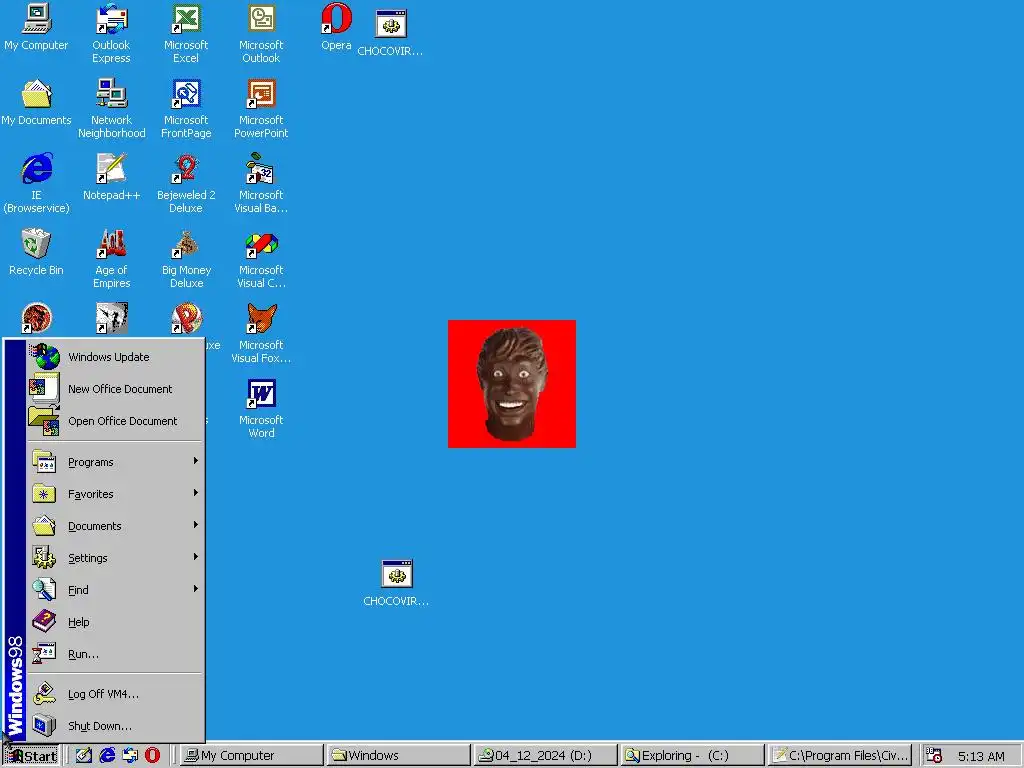Expand the Settings submenu arrow
The width and height of the screenshot is (1024, 768).
195,557
